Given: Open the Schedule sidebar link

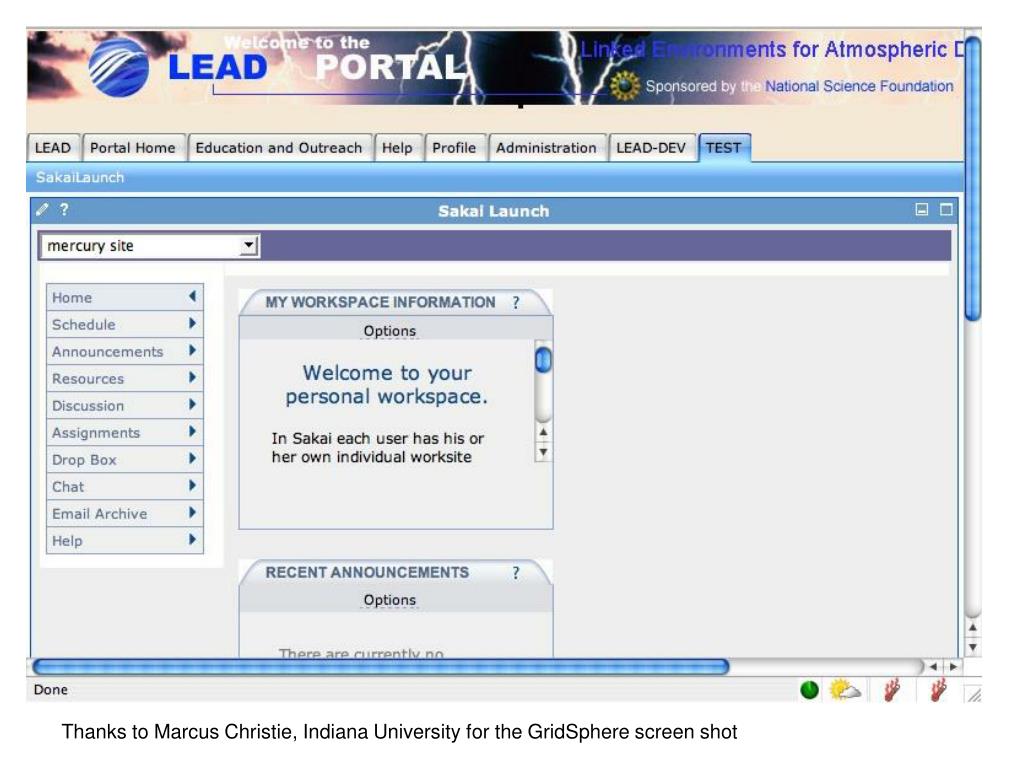Looking at the screenshot, I should click(84, 325).
